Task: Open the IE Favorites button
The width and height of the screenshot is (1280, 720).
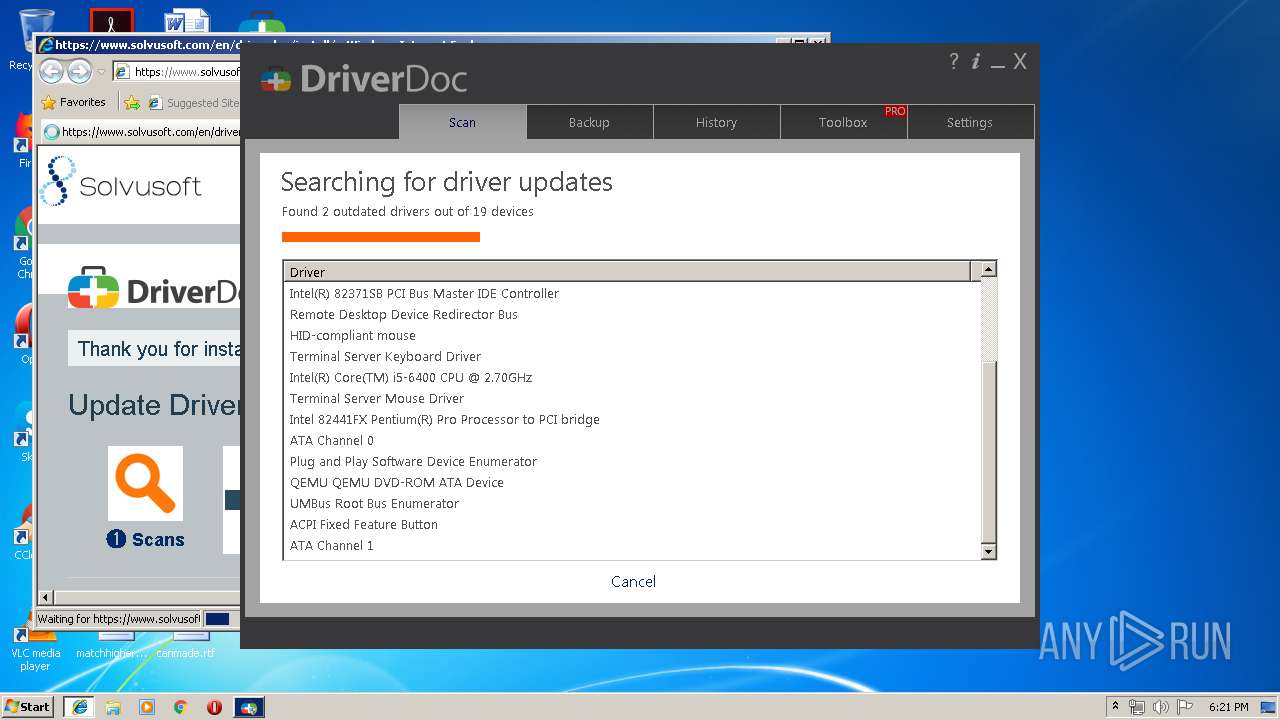Action: pos(73,102)
